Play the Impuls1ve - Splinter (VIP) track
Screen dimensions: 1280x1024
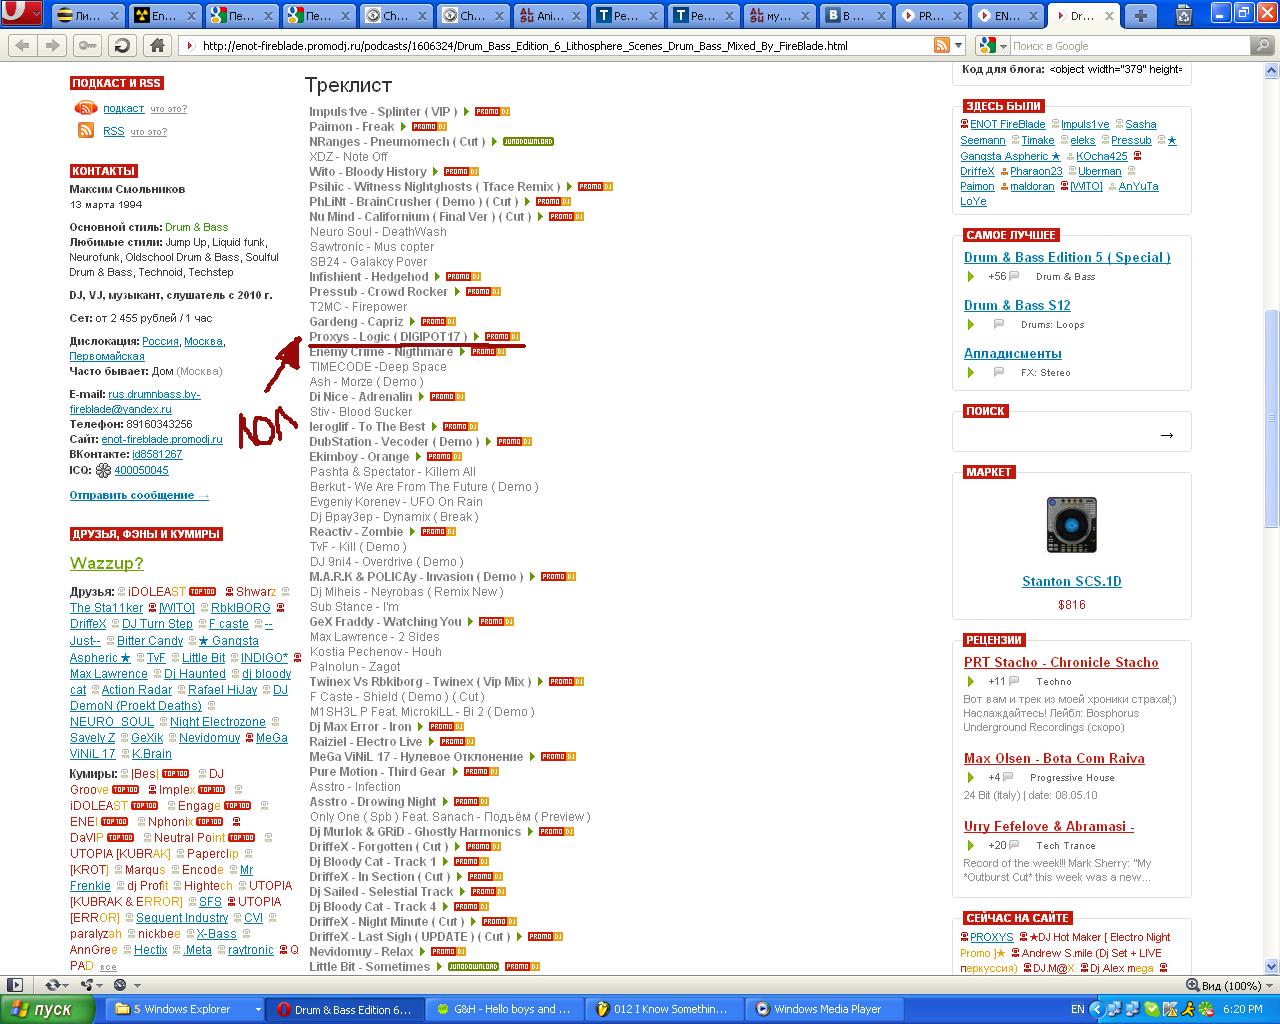coord(467,112)
